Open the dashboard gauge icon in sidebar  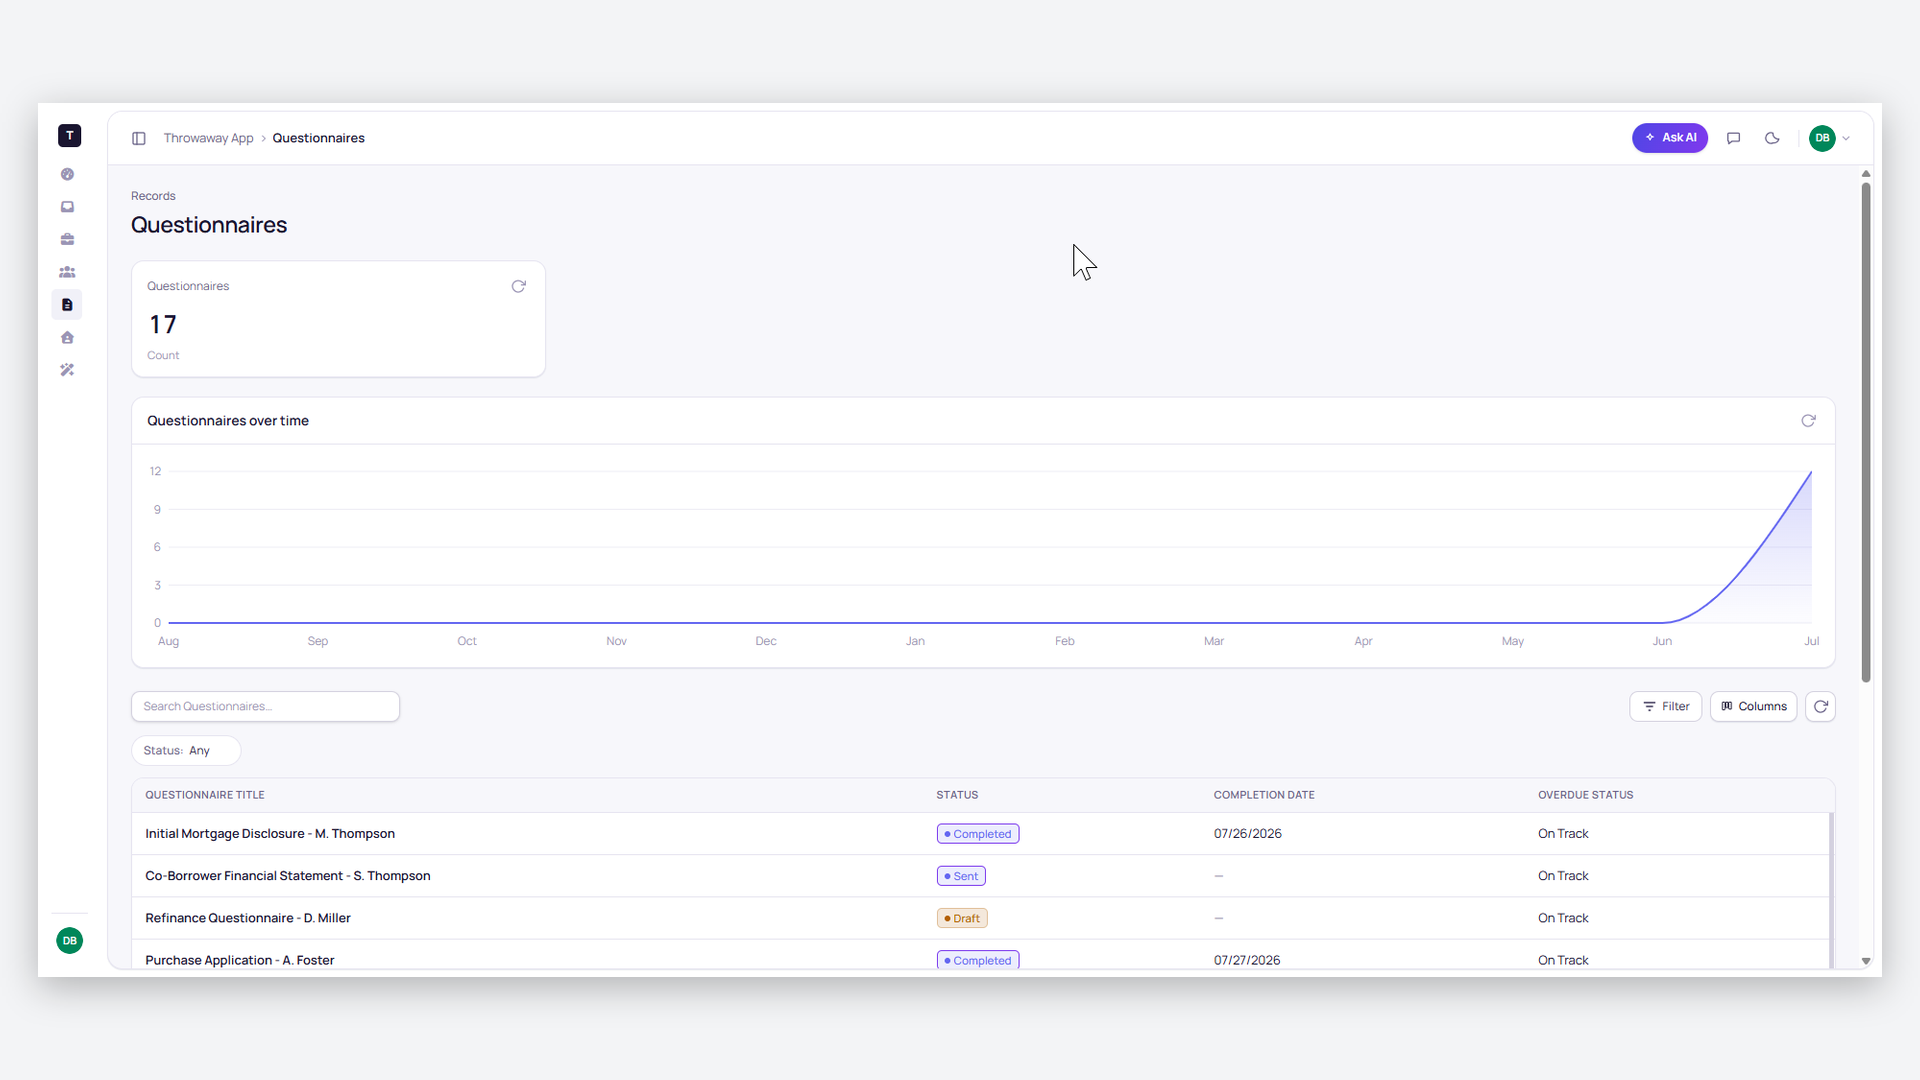pyautogui.click(x=67, y=174)
